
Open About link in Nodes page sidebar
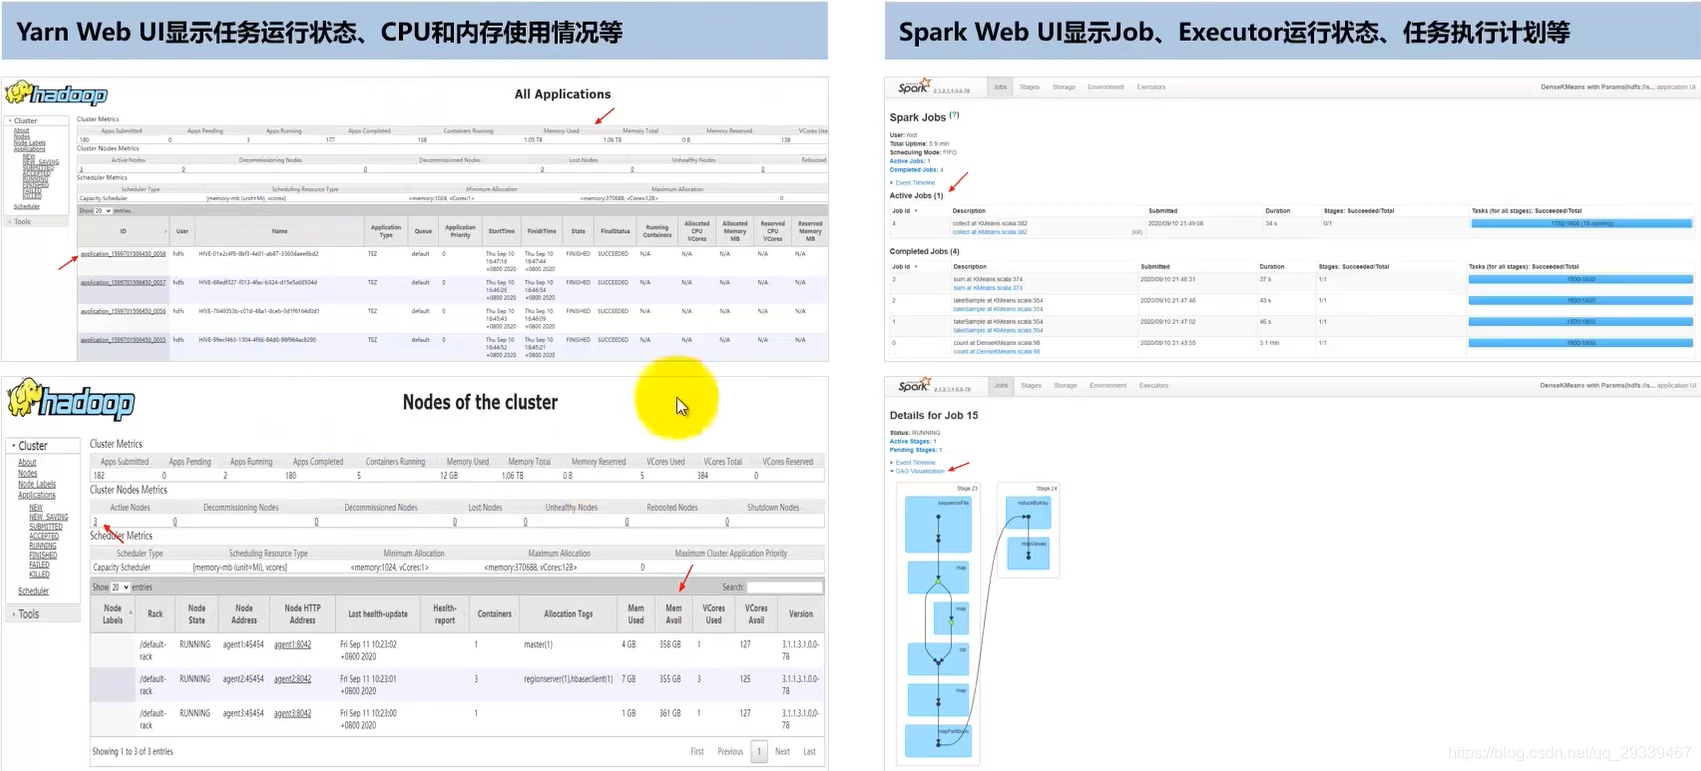point(27,463)
